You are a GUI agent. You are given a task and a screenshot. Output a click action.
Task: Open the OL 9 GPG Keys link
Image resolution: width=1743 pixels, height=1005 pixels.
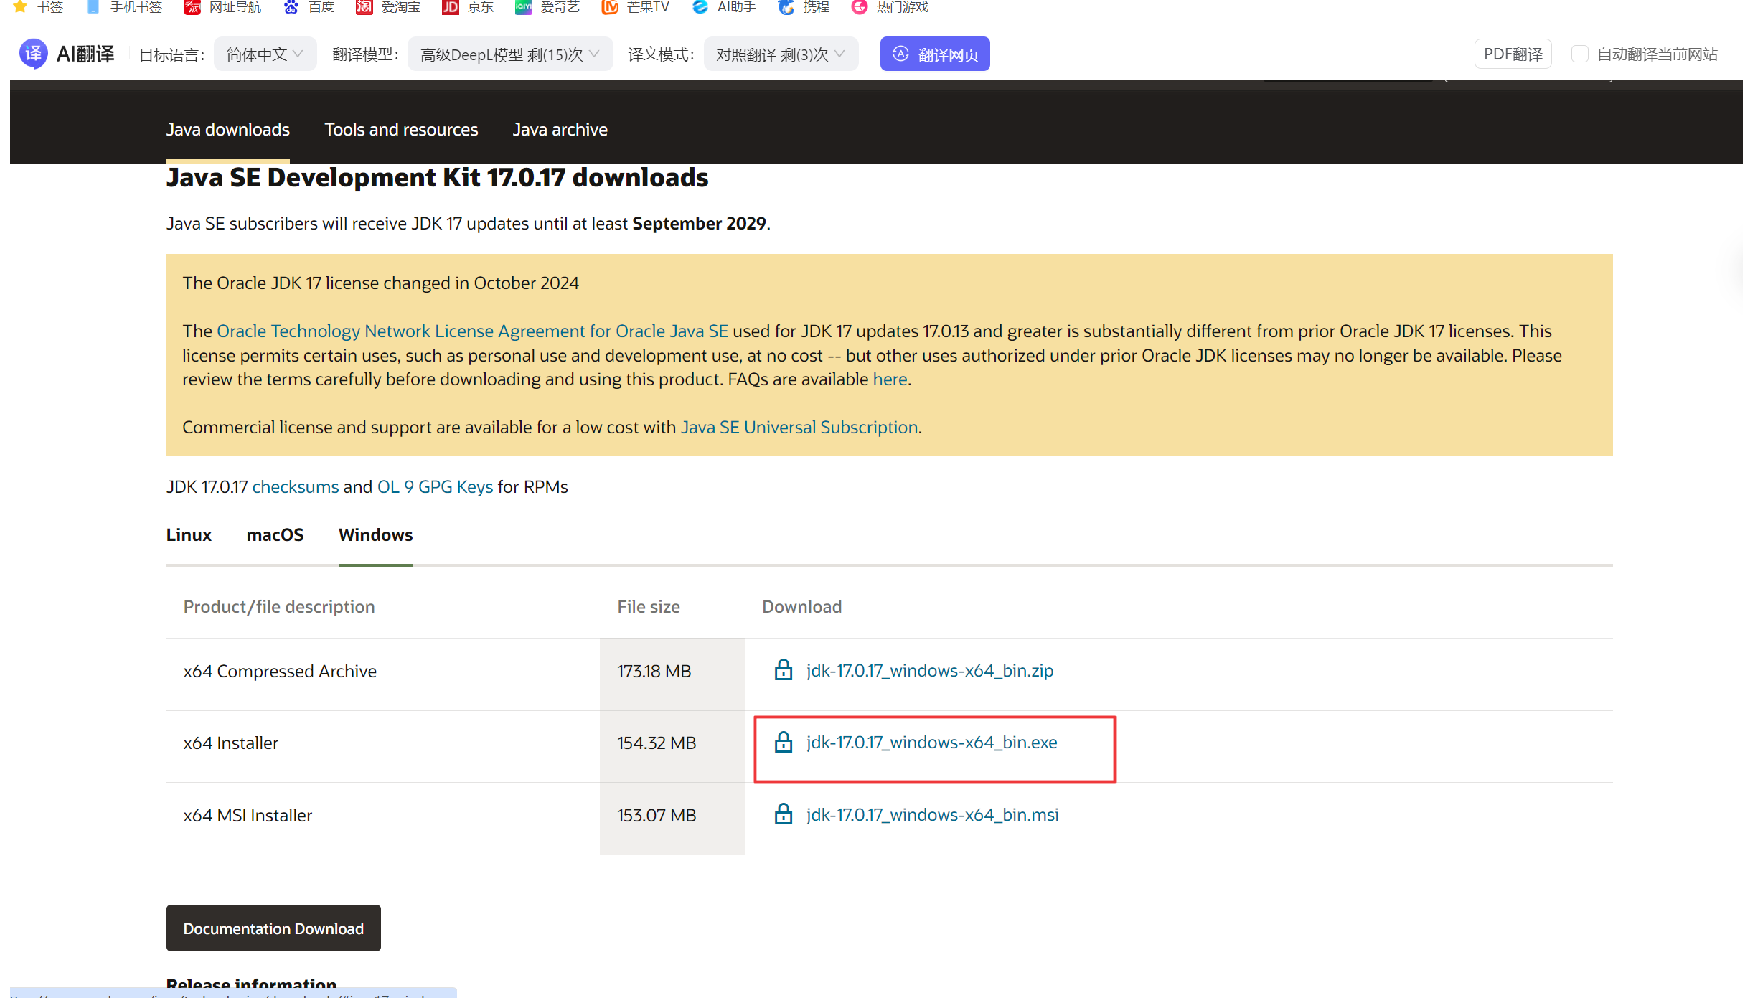pos(435,487)
